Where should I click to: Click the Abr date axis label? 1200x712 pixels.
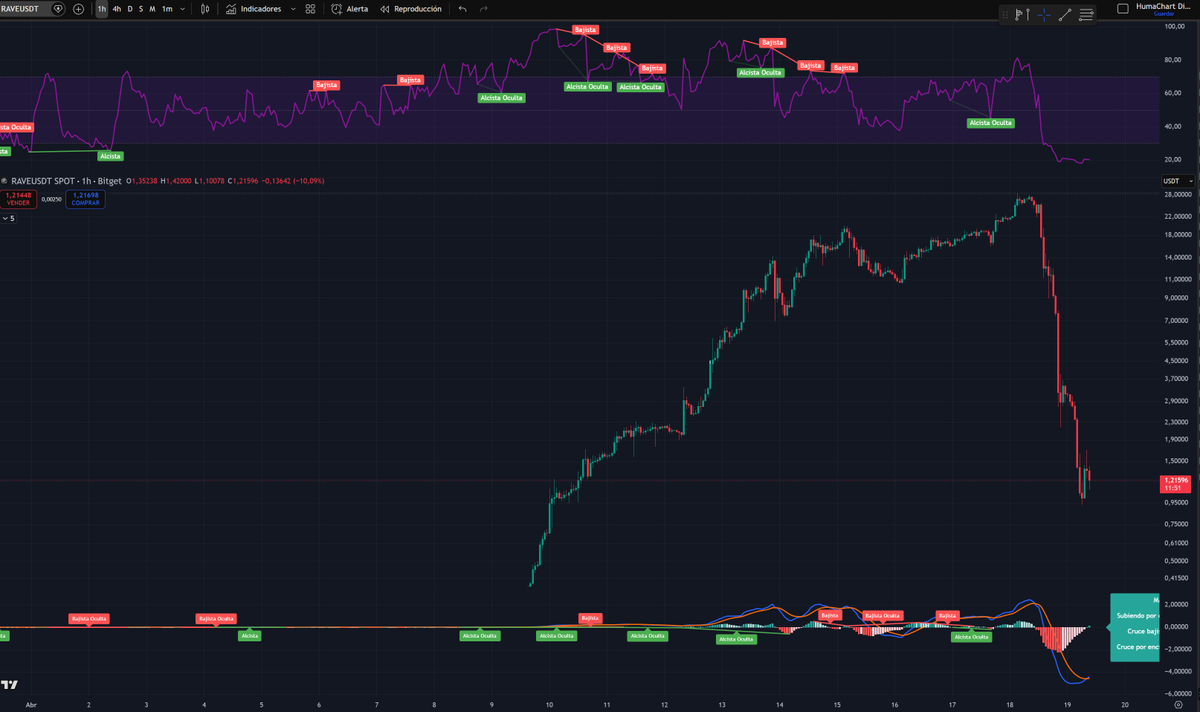click(x=31, y=704)
